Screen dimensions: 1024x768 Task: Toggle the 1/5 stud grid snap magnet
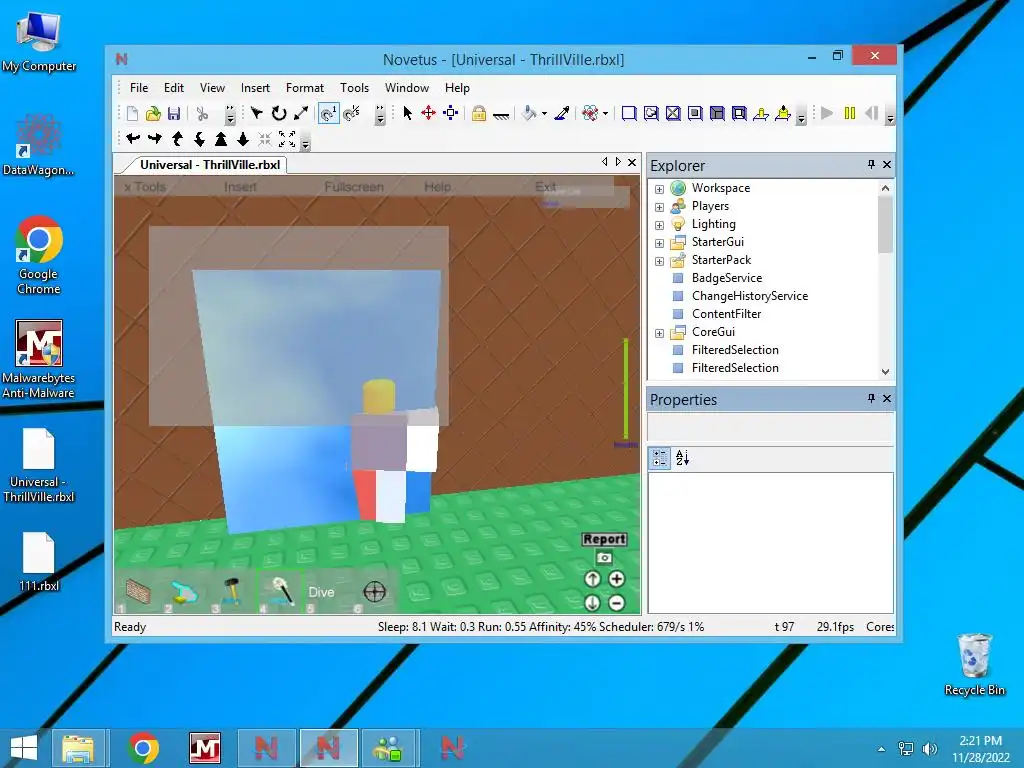tap(351, 114)
